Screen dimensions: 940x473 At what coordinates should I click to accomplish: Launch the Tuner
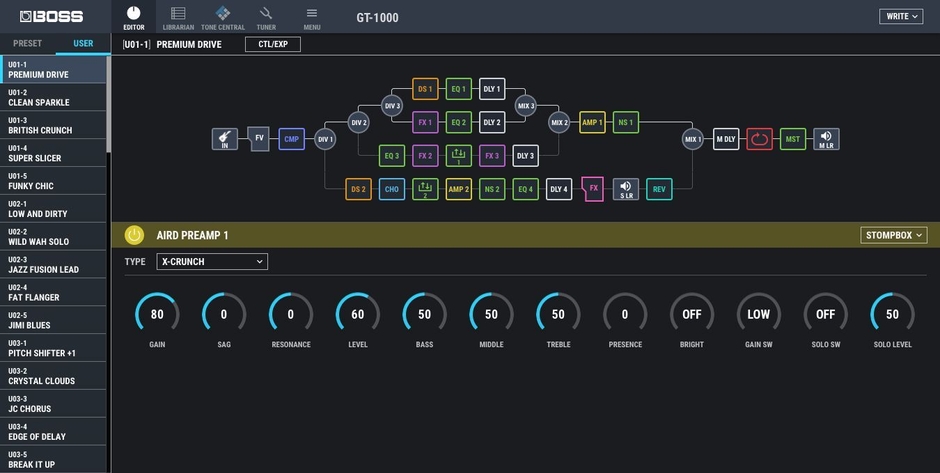click(x=266, y=17)
